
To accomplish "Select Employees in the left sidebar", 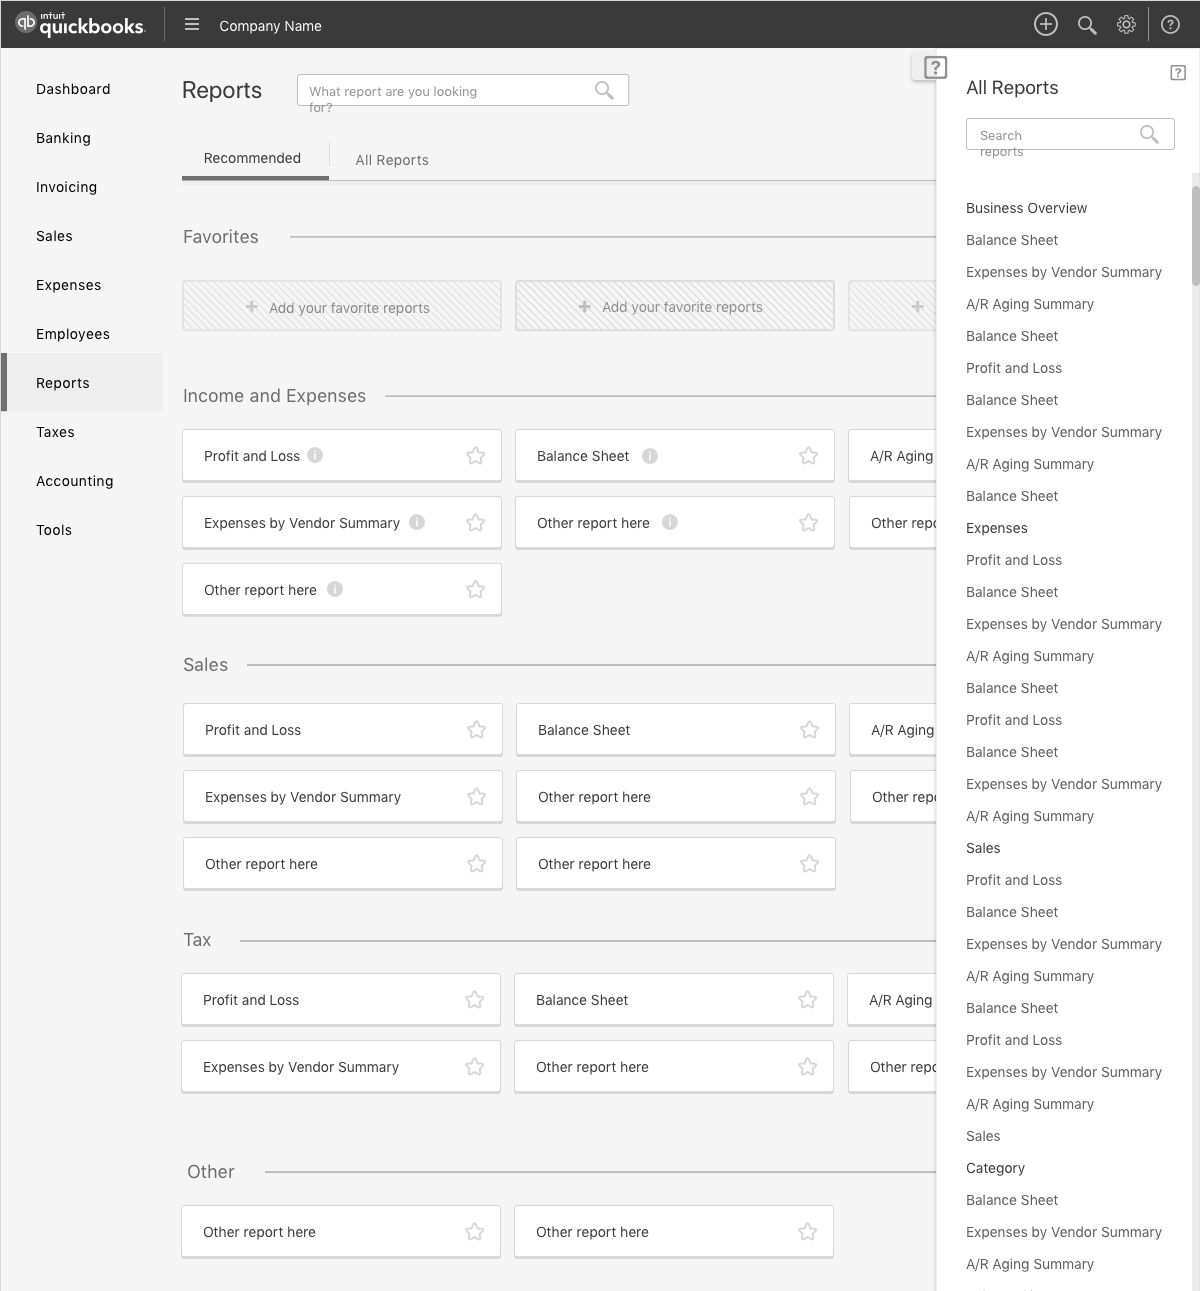I will pos(73,334).
